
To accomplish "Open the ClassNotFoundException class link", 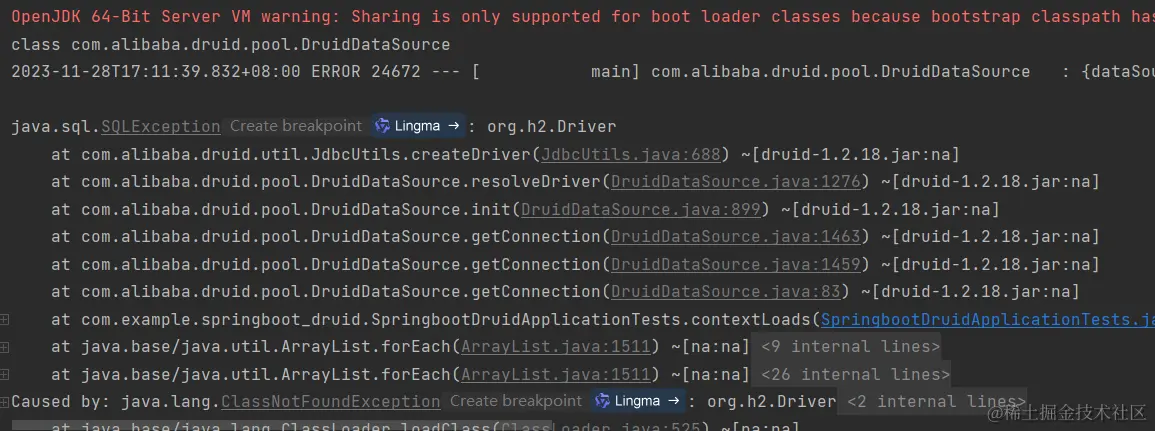I will coord(331,402).
